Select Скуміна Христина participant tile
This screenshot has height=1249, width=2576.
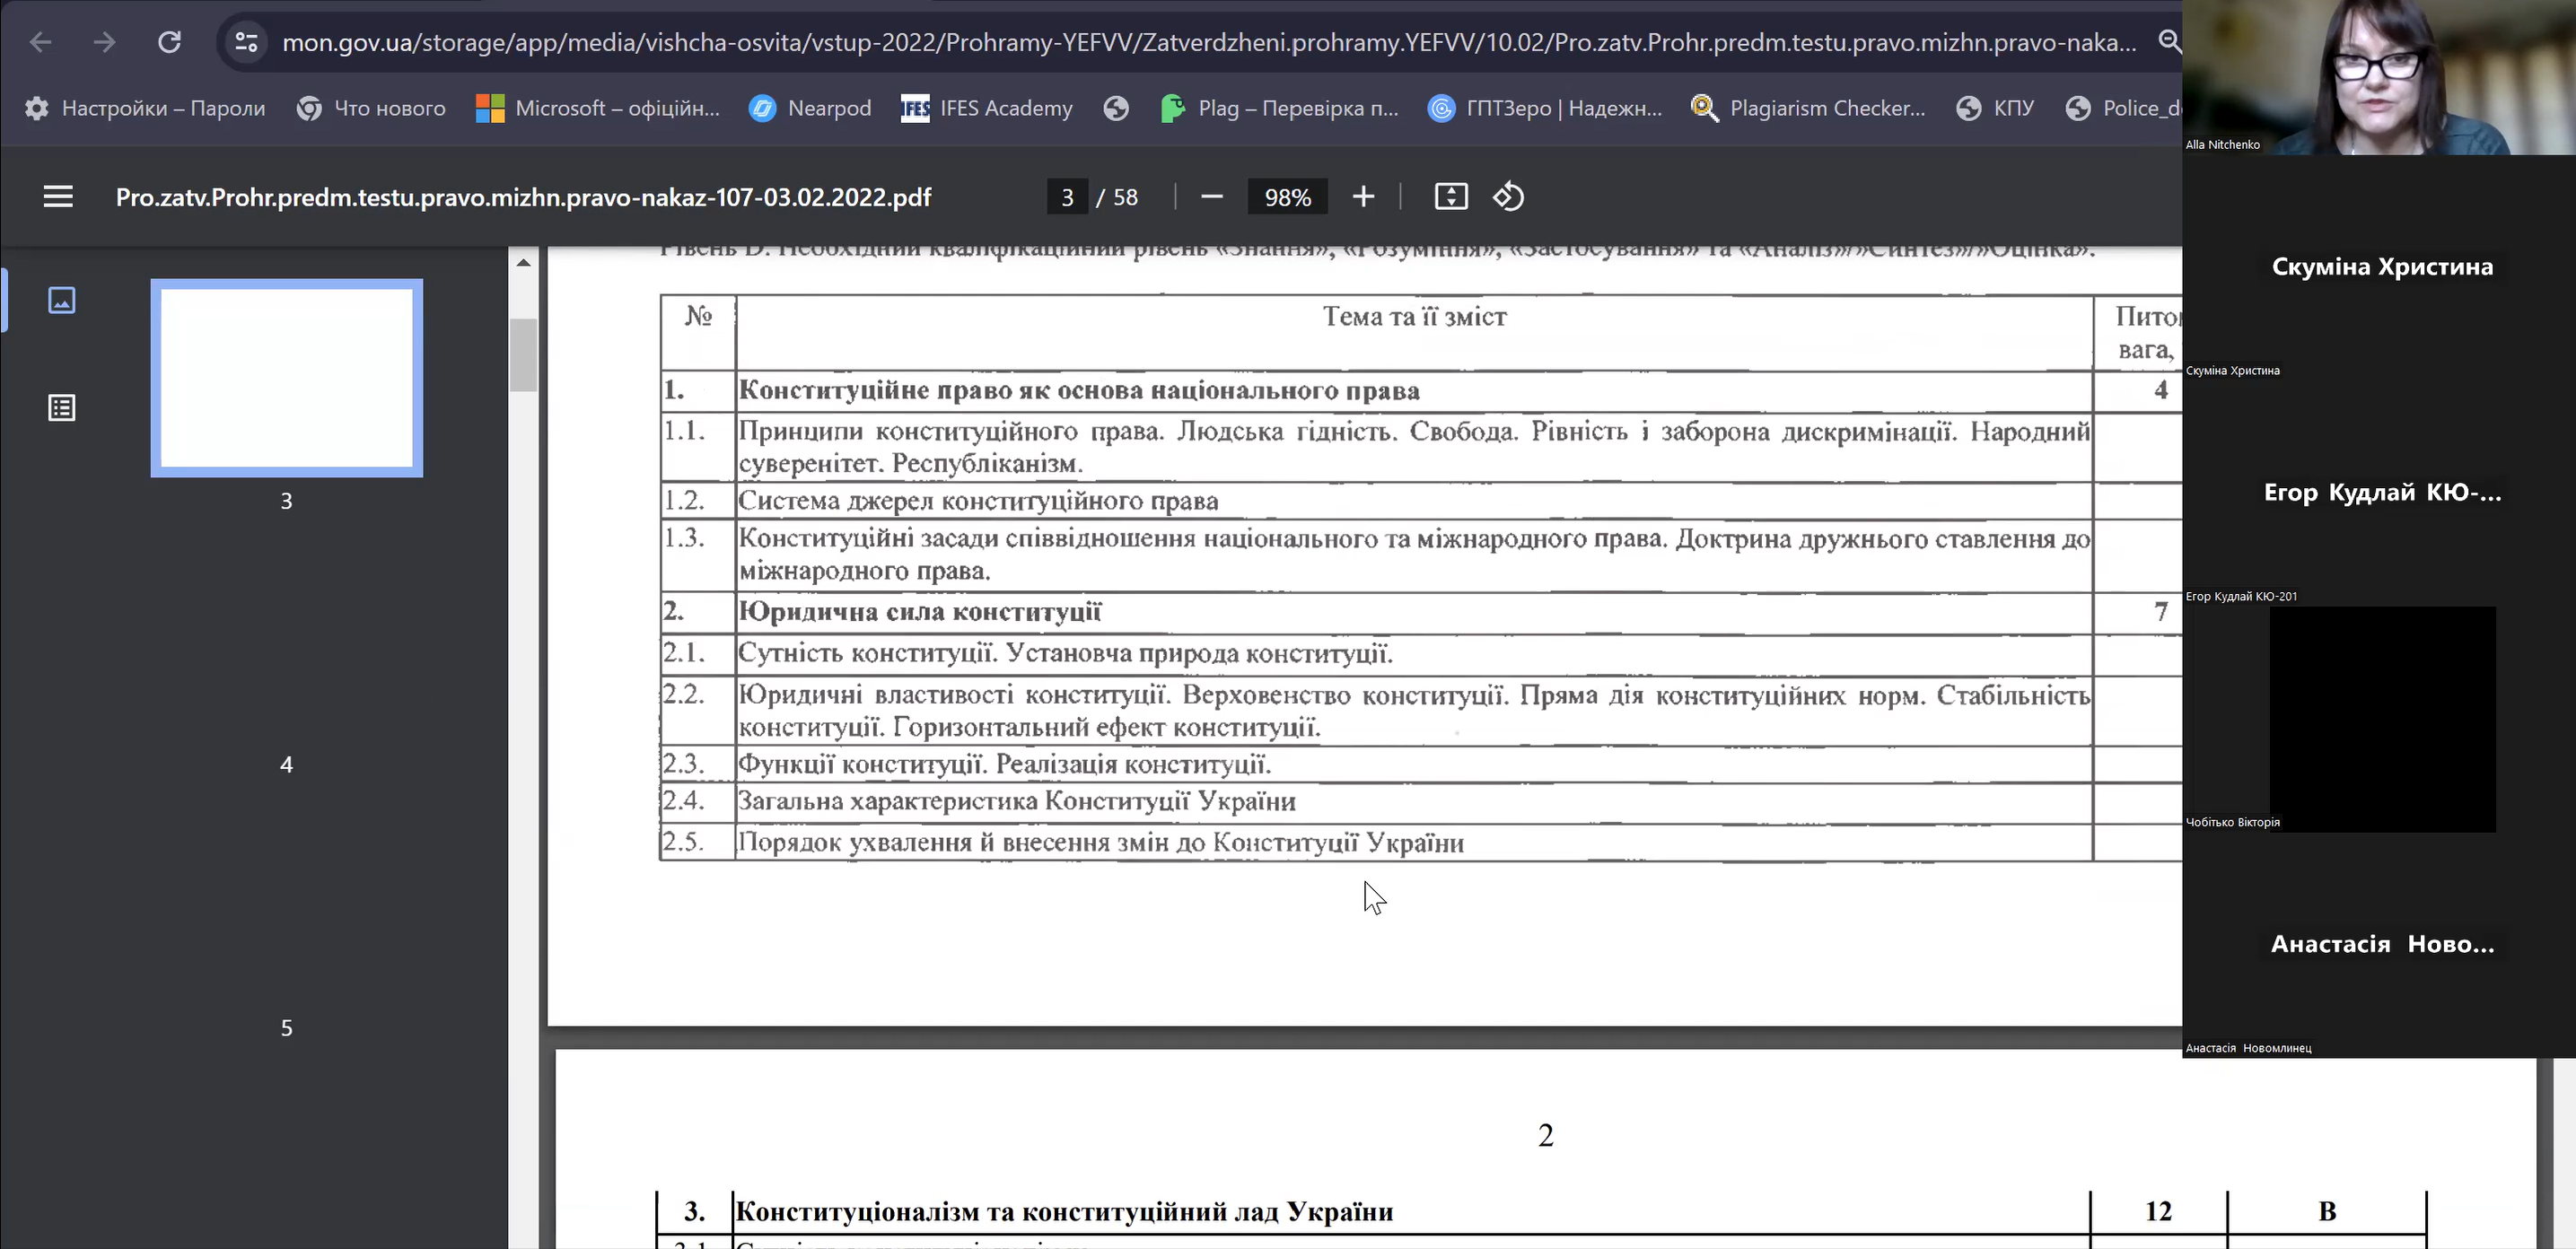(x=2381, y=268)
